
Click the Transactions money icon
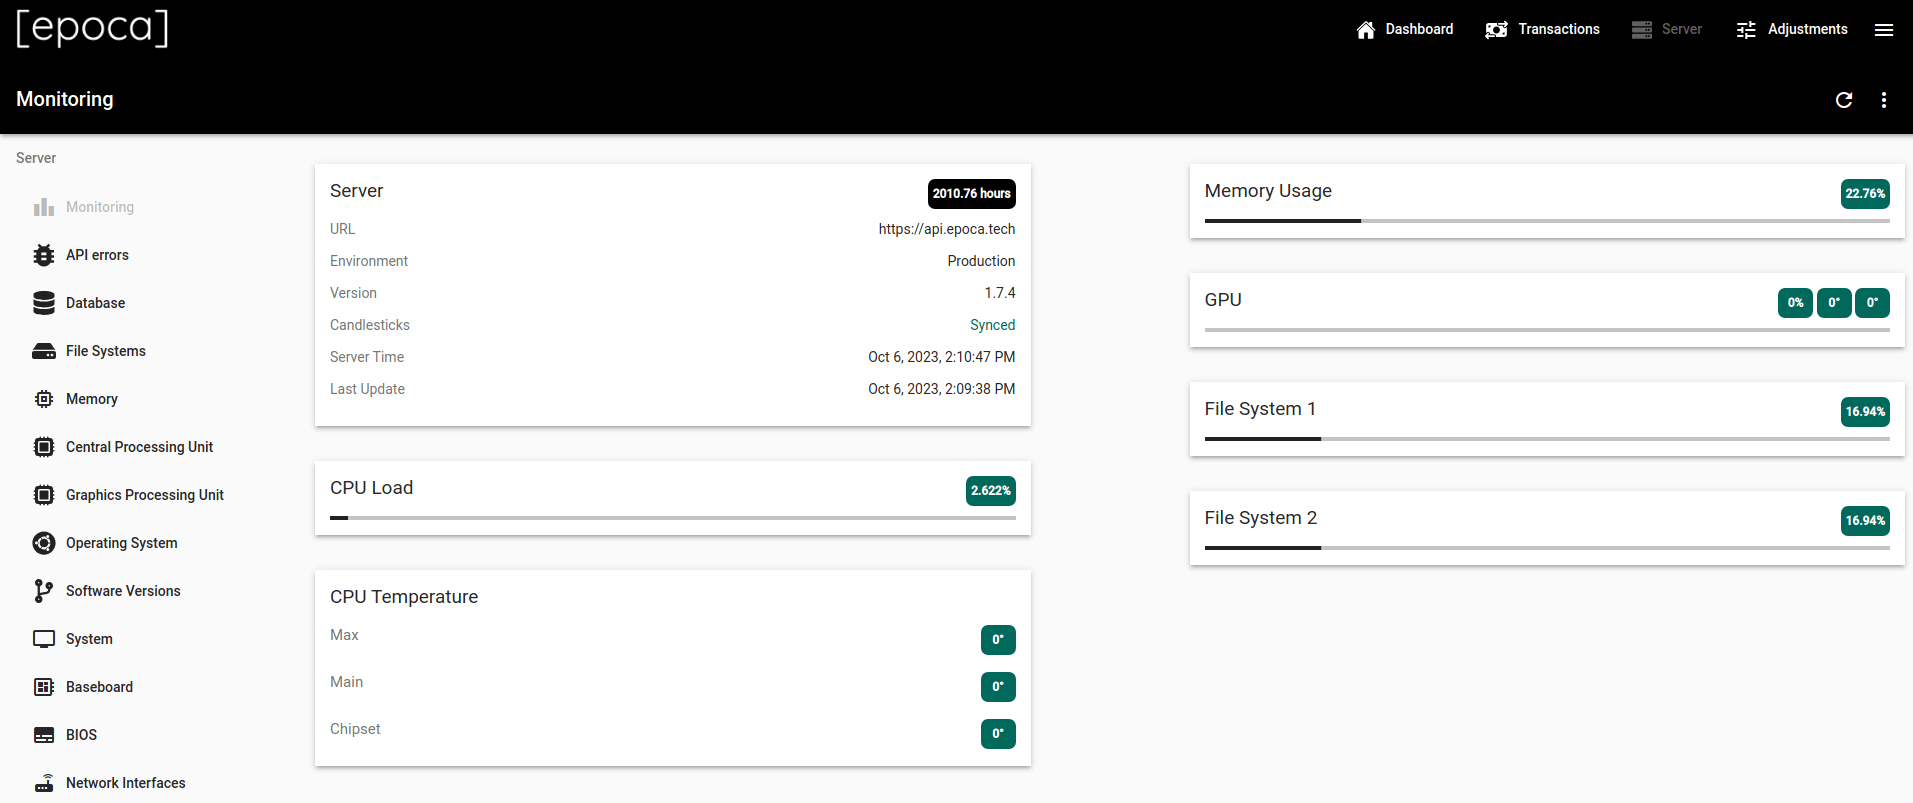pos(1497,30)
